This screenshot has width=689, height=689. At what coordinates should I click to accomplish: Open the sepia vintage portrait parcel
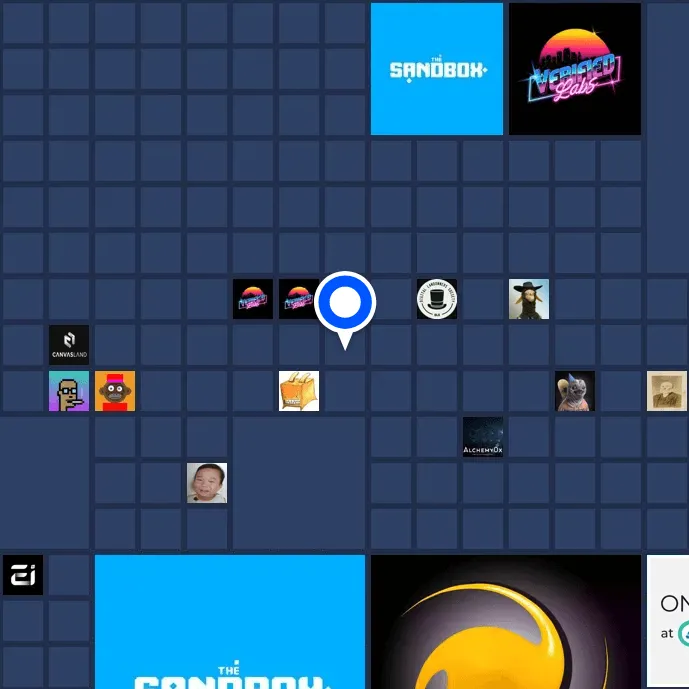(667, 391)
